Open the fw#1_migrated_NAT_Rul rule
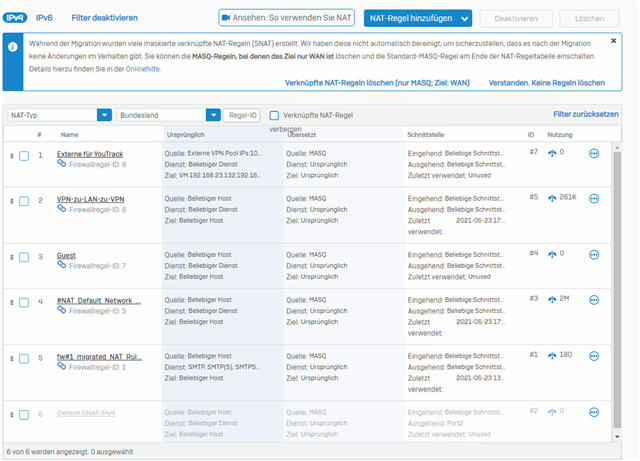The width and height of the screenshot is (640, 461). point(99,357)
